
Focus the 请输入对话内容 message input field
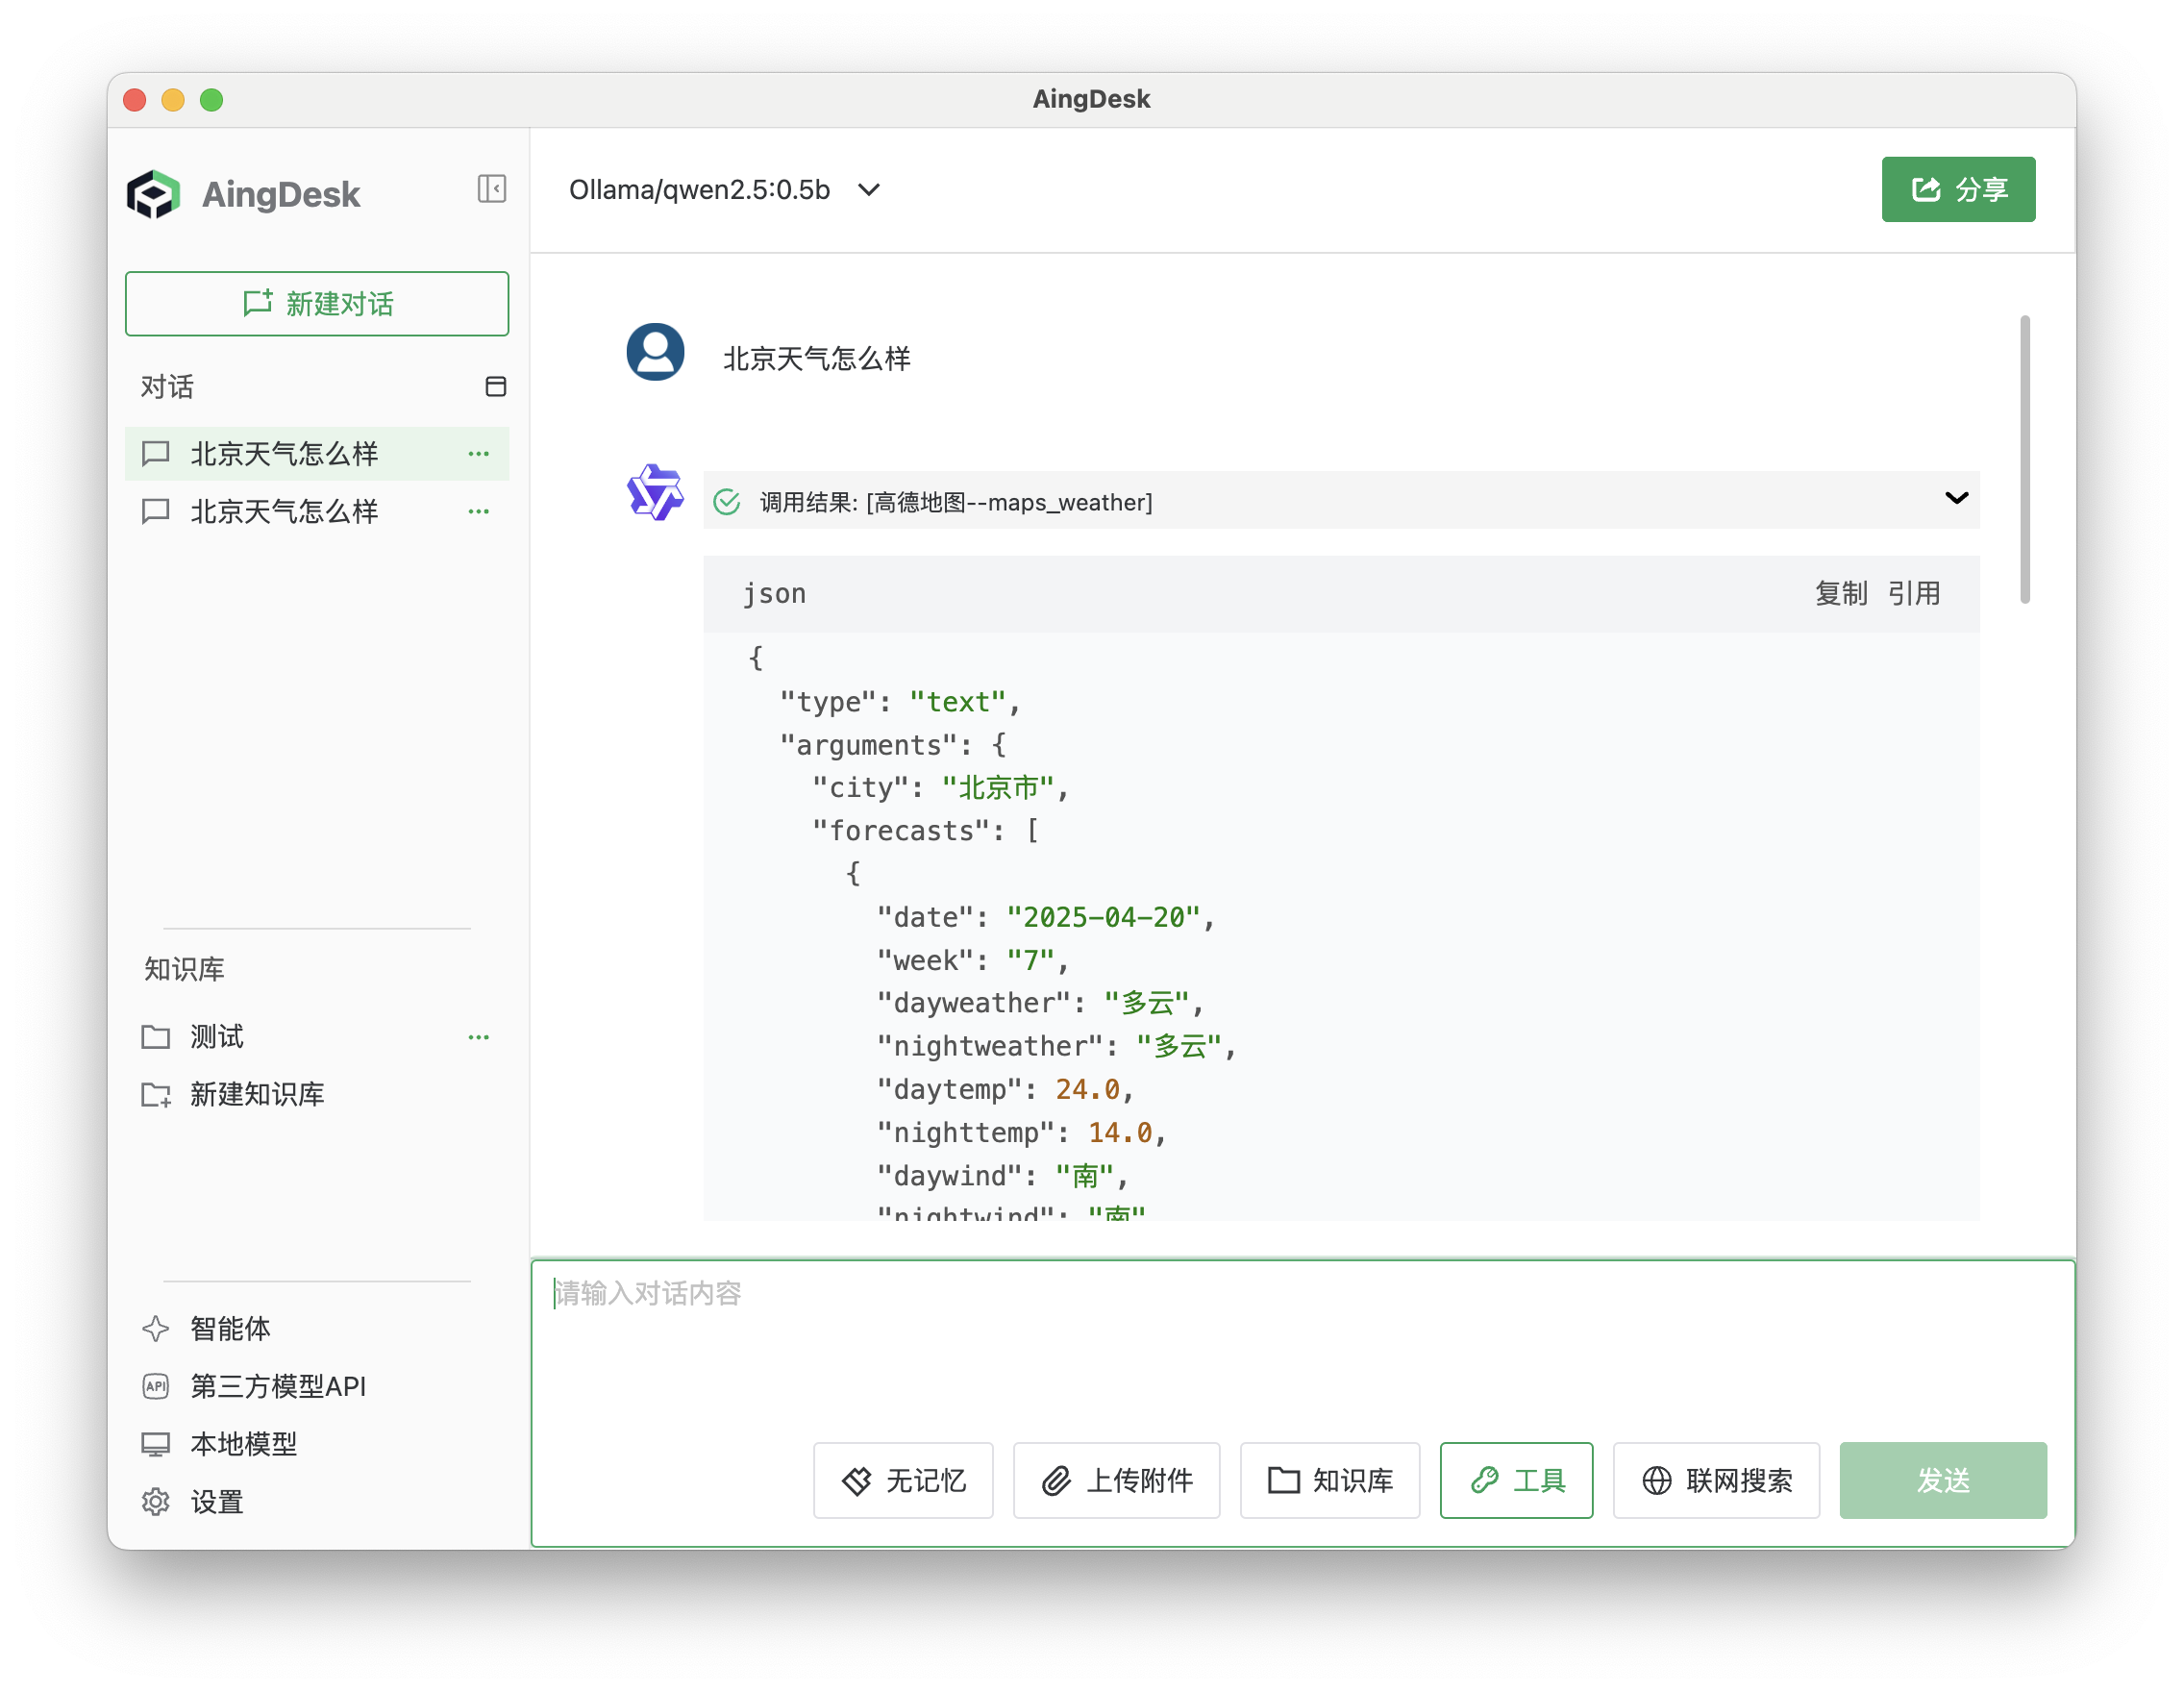point(1300,1340)
